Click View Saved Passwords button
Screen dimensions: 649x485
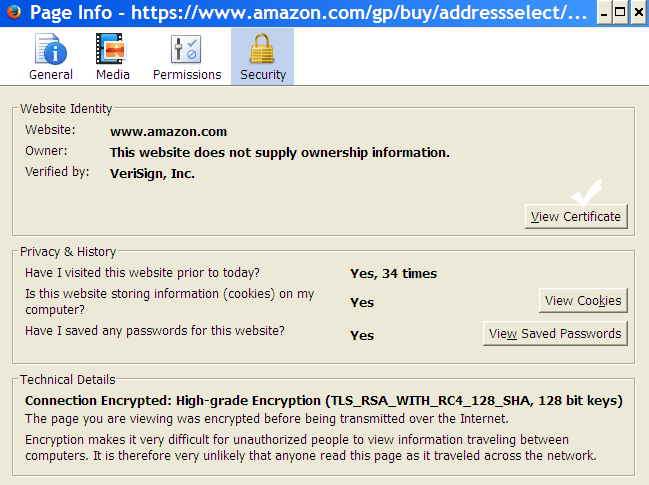(x=555, y=334)
